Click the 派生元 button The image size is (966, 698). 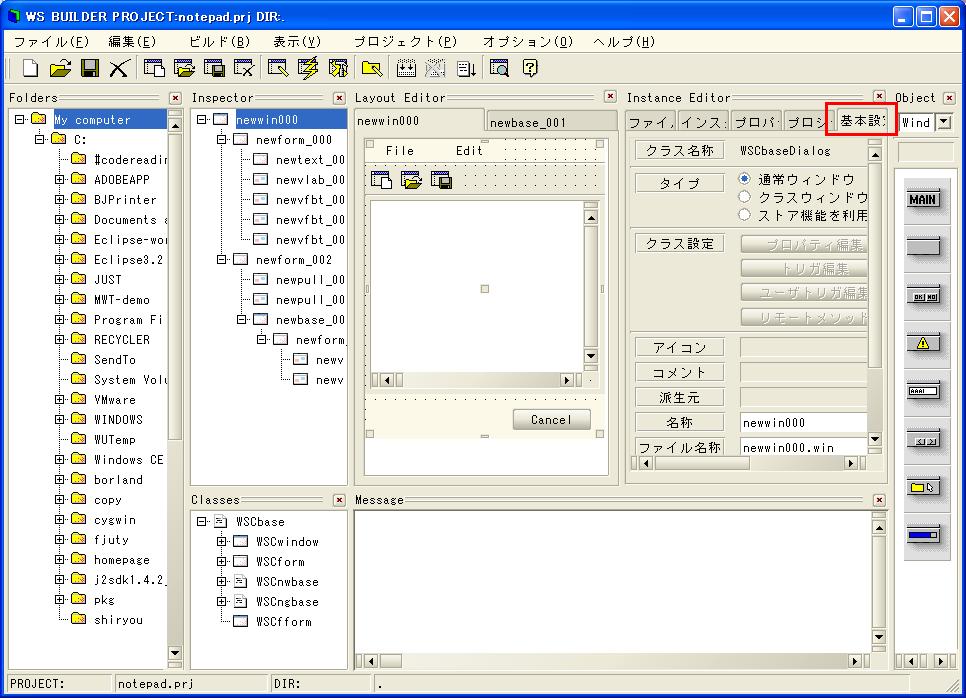(x=680, y=397)
